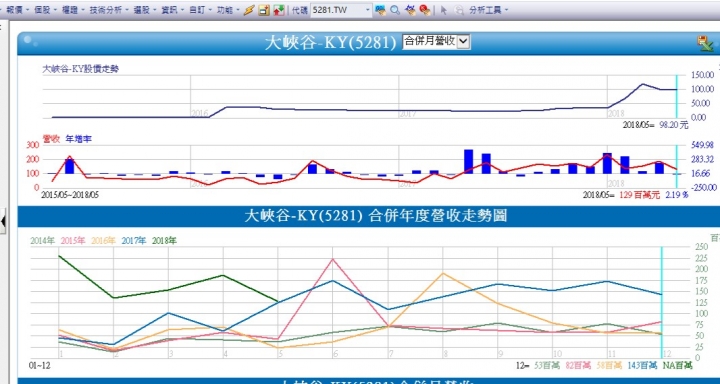
Task: Click the red 營收 legend label
Action: (51, 139)
